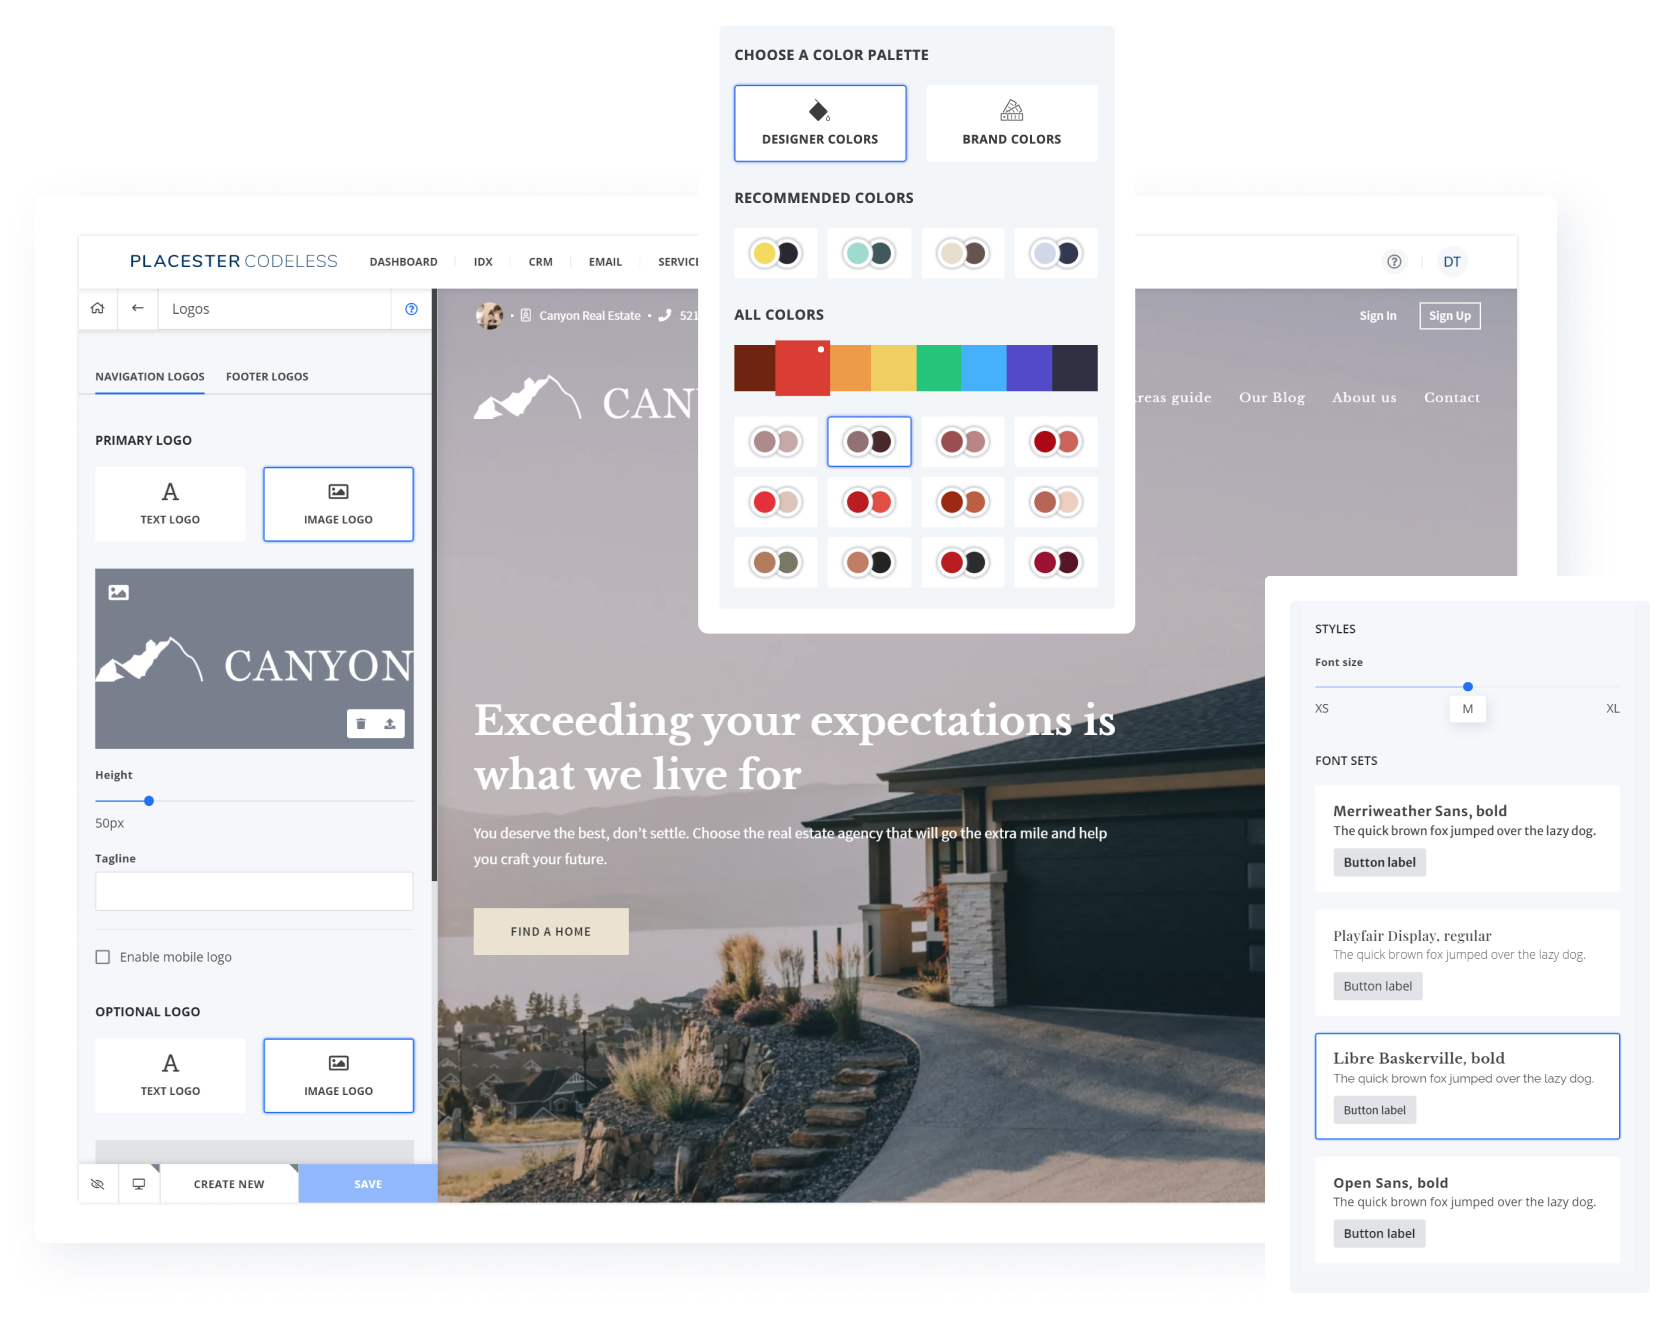The width and height of the screenshot is (1675, 1318).
Task: Open the CRM menu item
Action: [x=540, y=262]
